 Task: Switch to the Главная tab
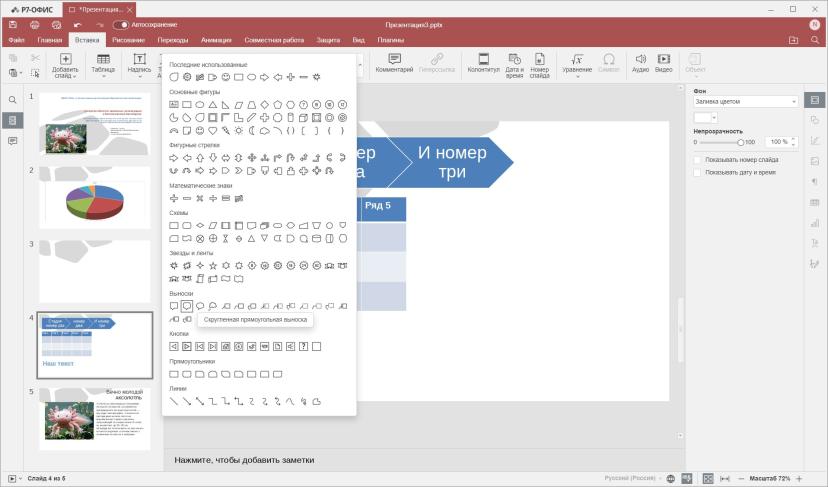[x=50, y=40]
